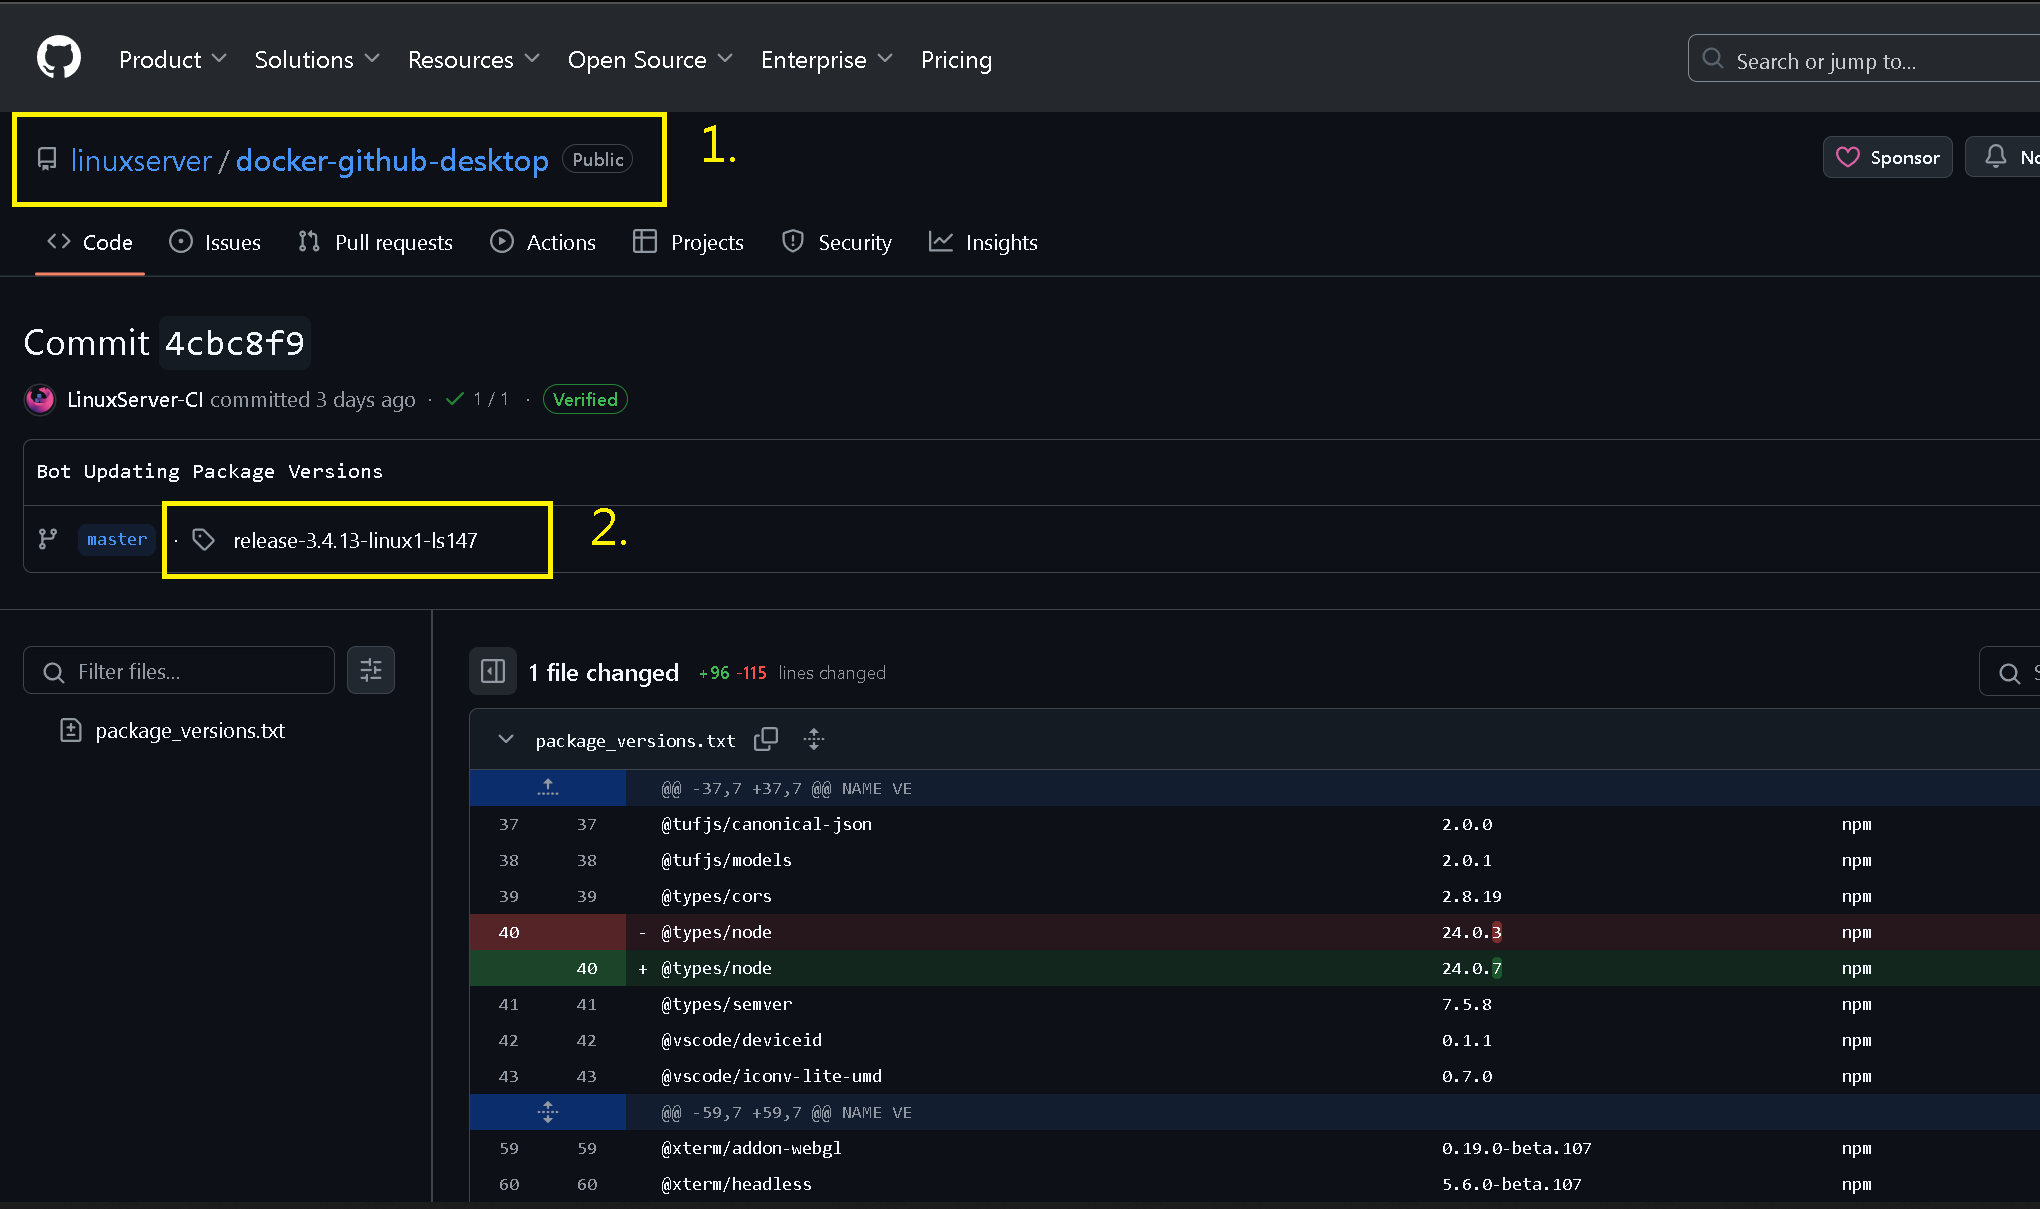Open the Enterprise dropdown

[x=827, y=60]
